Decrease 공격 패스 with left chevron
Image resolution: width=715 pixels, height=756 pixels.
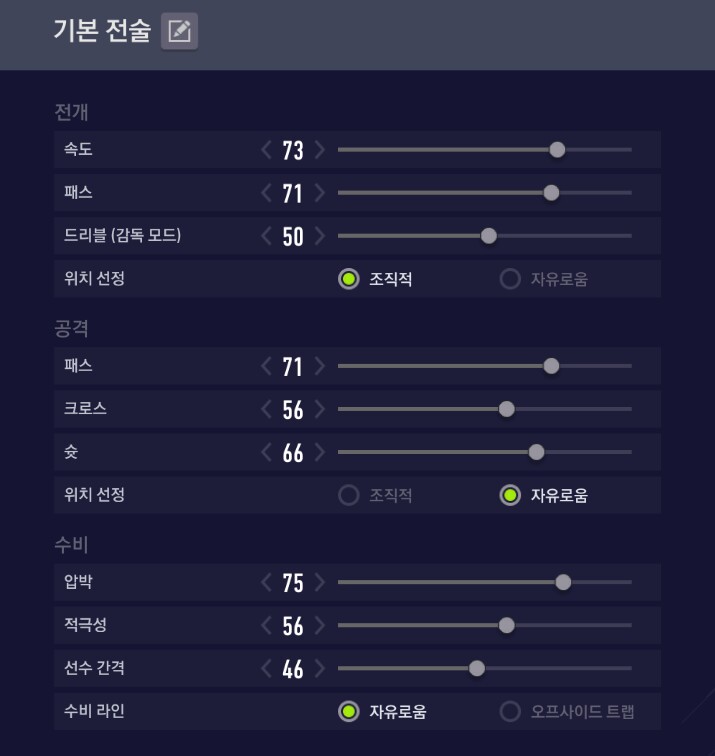266,366
